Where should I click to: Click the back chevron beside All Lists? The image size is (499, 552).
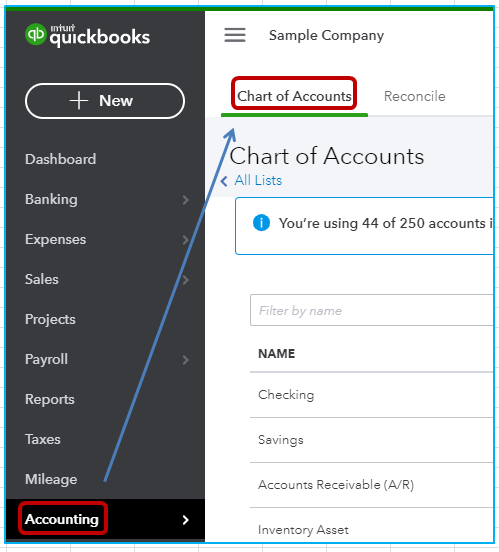[x=224, y=181]
